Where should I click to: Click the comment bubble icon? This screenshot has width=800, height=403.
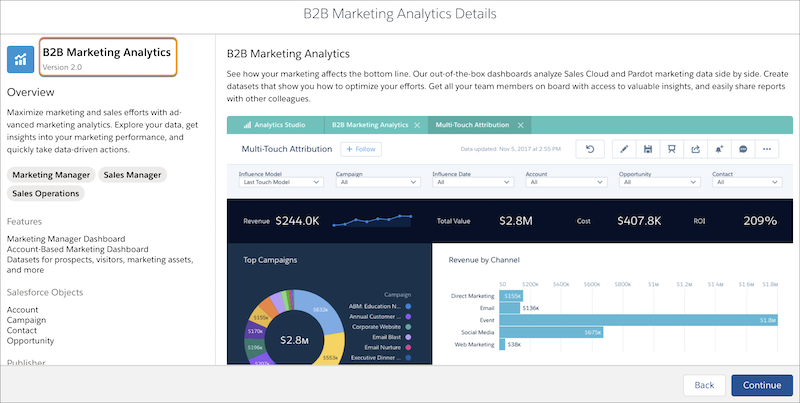(743, 149)
